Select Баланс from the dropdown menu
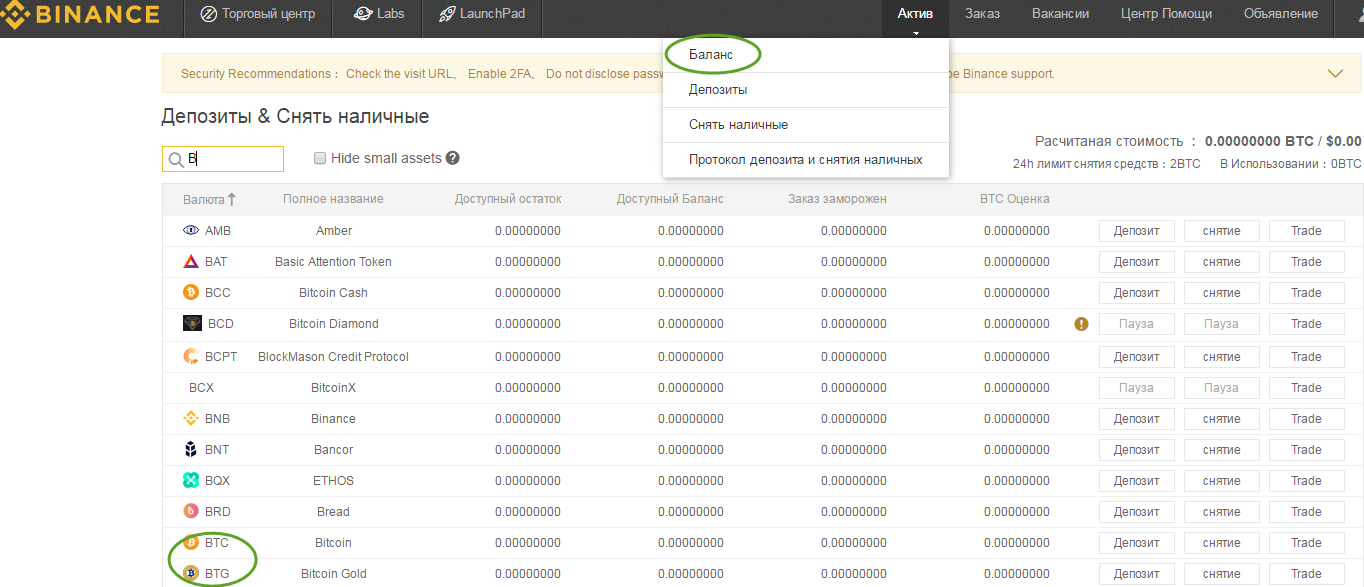1364x587 pixels. coord(711,55)
